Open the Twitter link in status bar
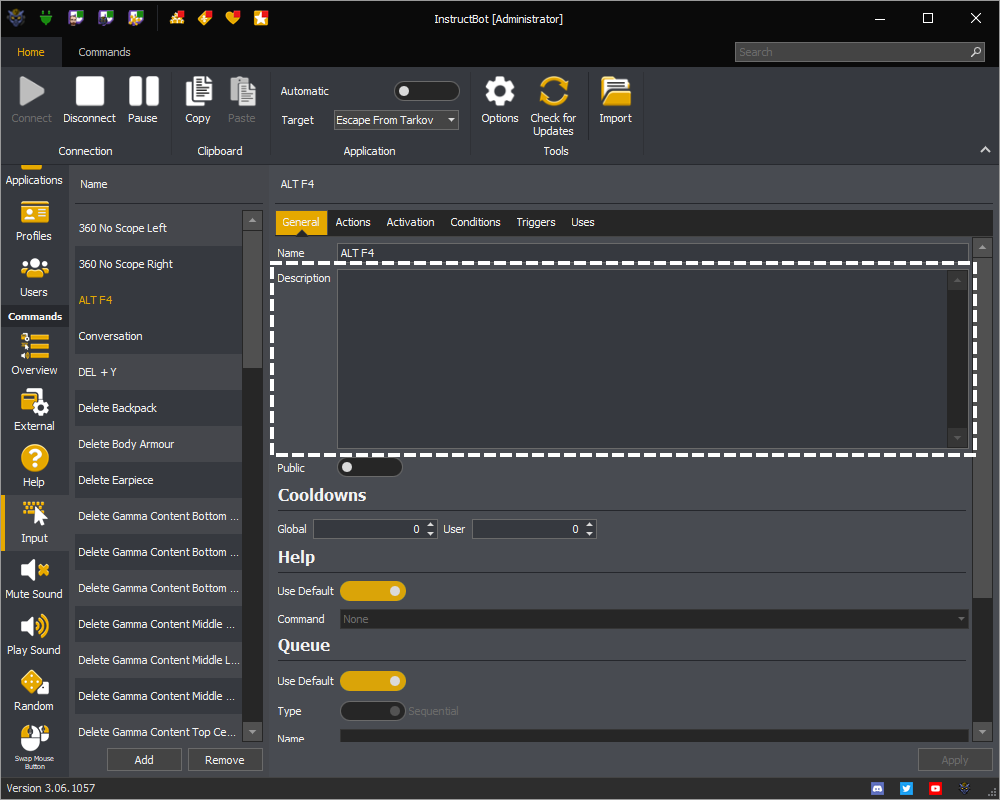The image size is (1000, 800). pos(906,789)
